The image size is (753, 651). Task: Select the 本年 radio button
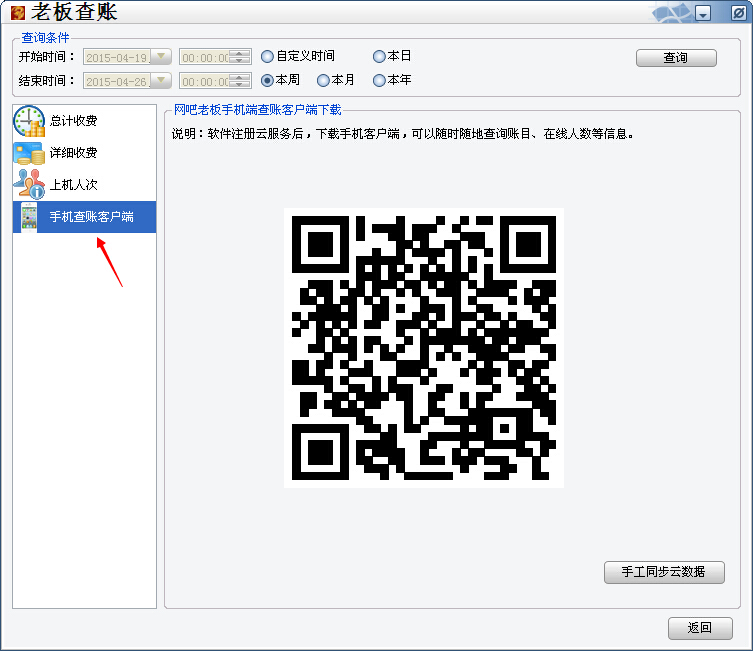click(379, 80)
